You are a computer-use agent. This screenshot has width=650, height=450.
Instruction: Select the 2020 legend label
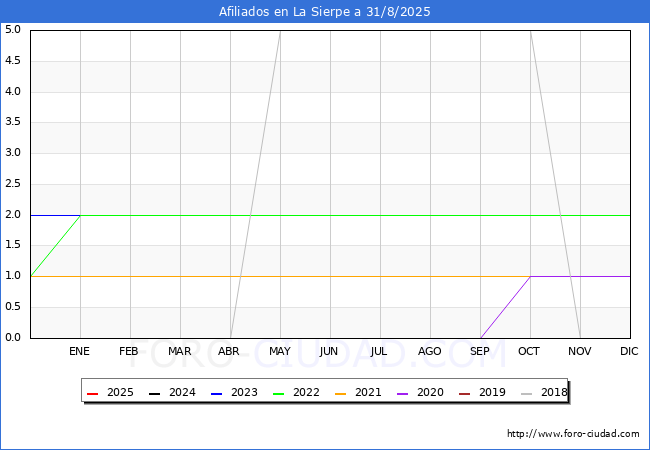[x=430, y=393]
